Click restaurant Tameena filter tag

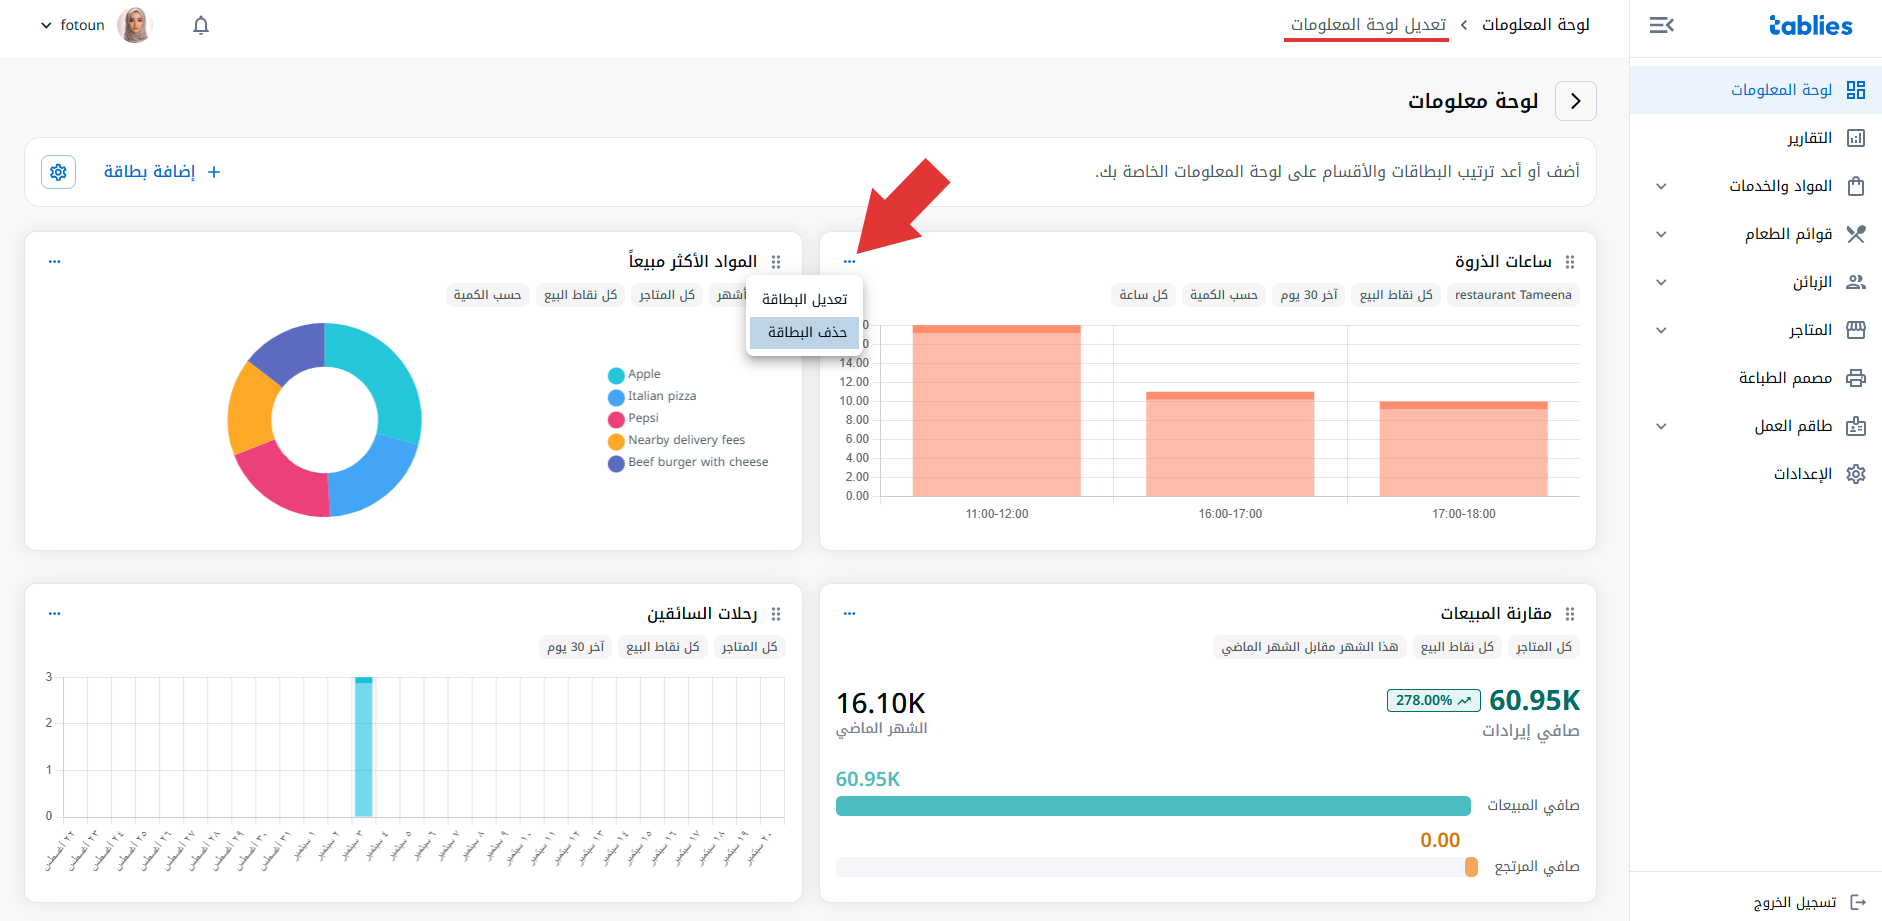tap(1513, 295)
